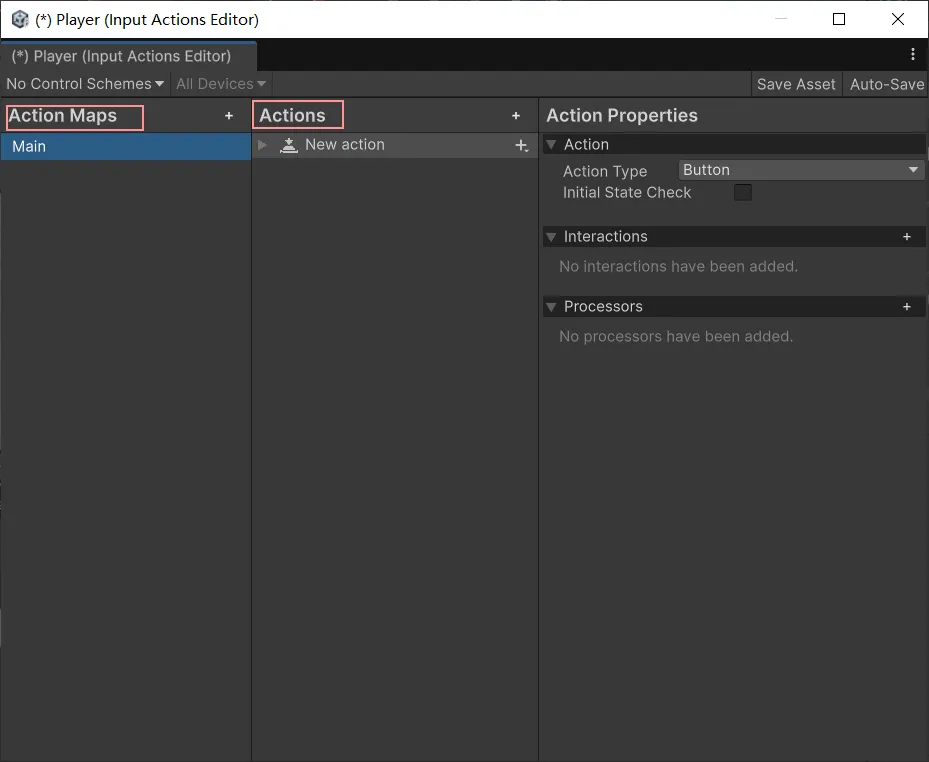
Task: Expand the New action tree arrow
Action: pyautogui.click(x=263, y=145)
